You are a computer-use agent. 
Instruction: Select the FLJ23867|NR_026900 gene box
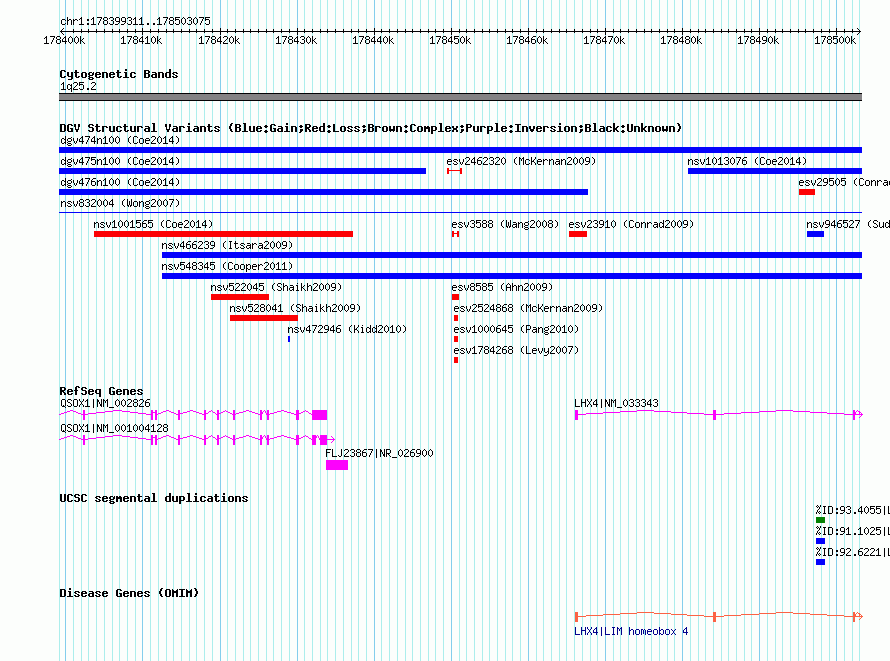click(x=337, y=465)
